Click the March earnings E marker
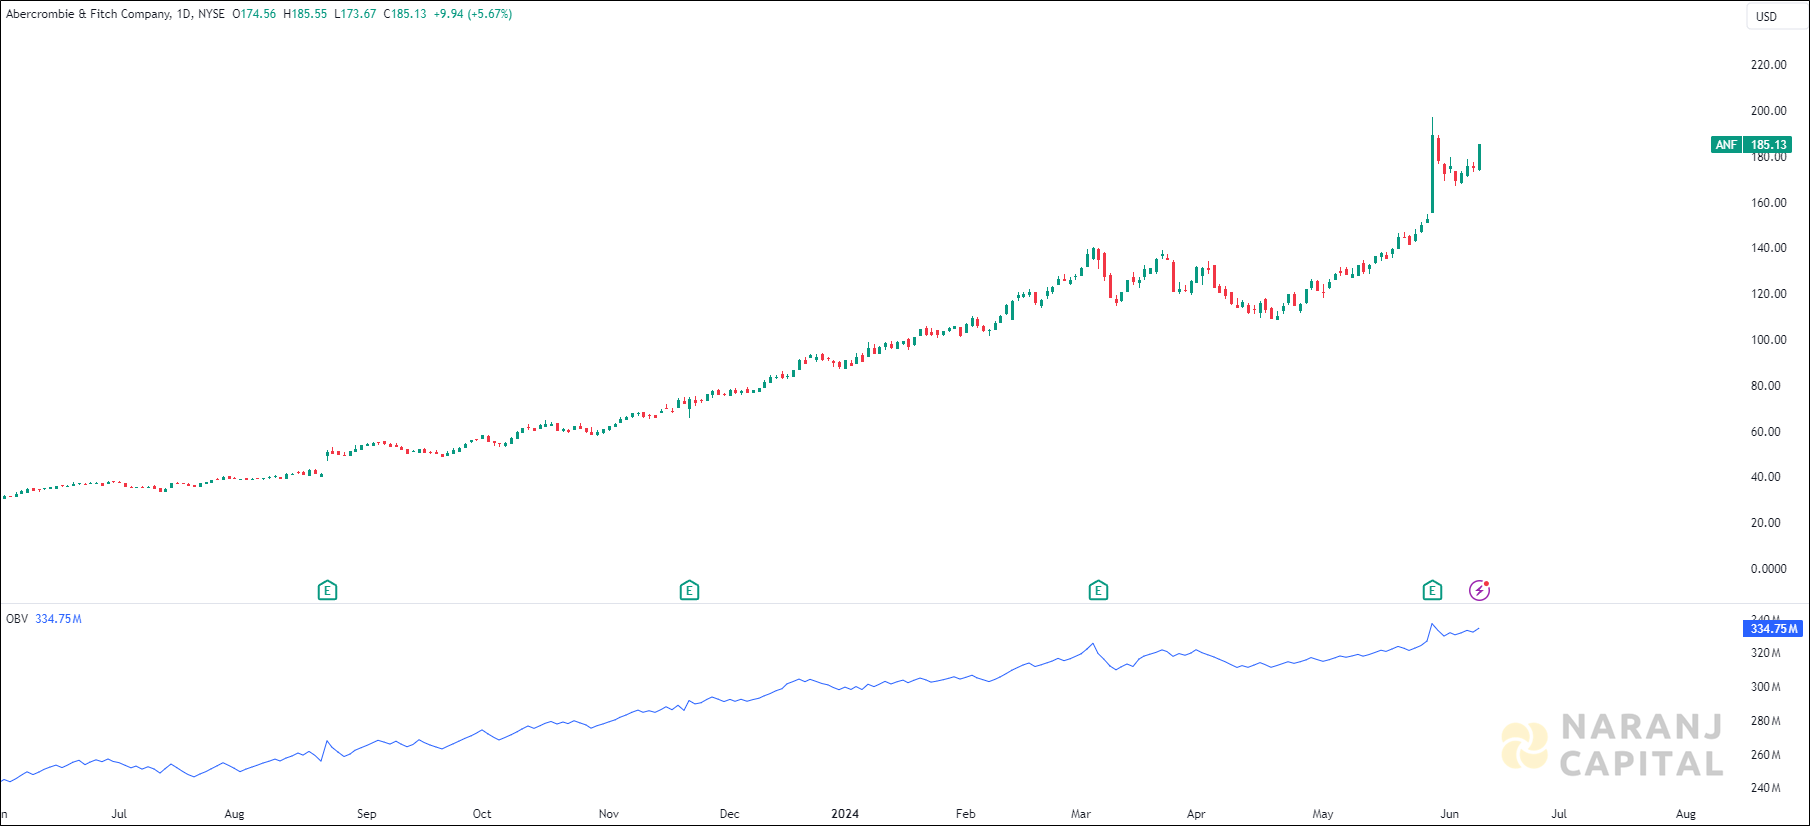Image resolution: width=1810 pixels, height=826 pixels. 1098,591
